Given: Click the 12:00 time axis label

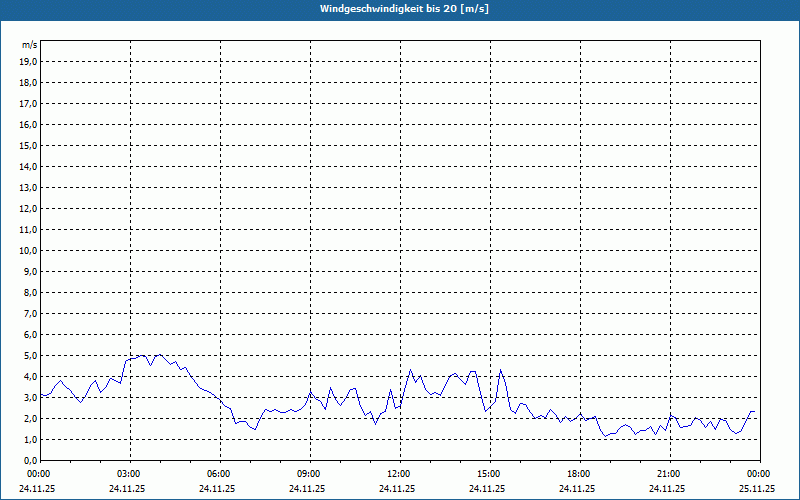Looking at the screenshot, I should (x=399, y=474).
